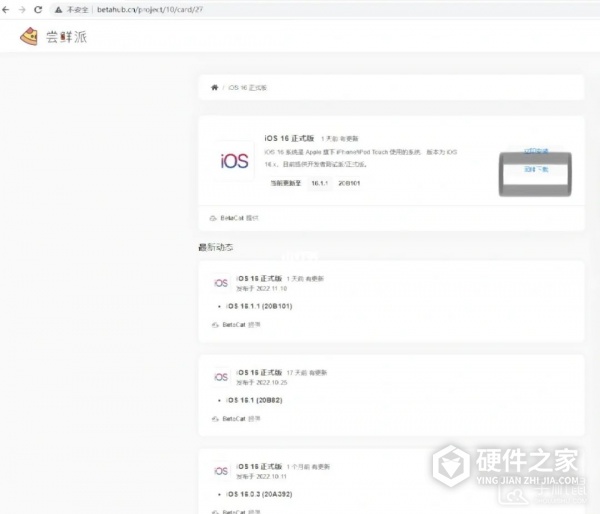Click the betahub.cn address bar URL
Screen dimensions: 600x514
point(150,10)
